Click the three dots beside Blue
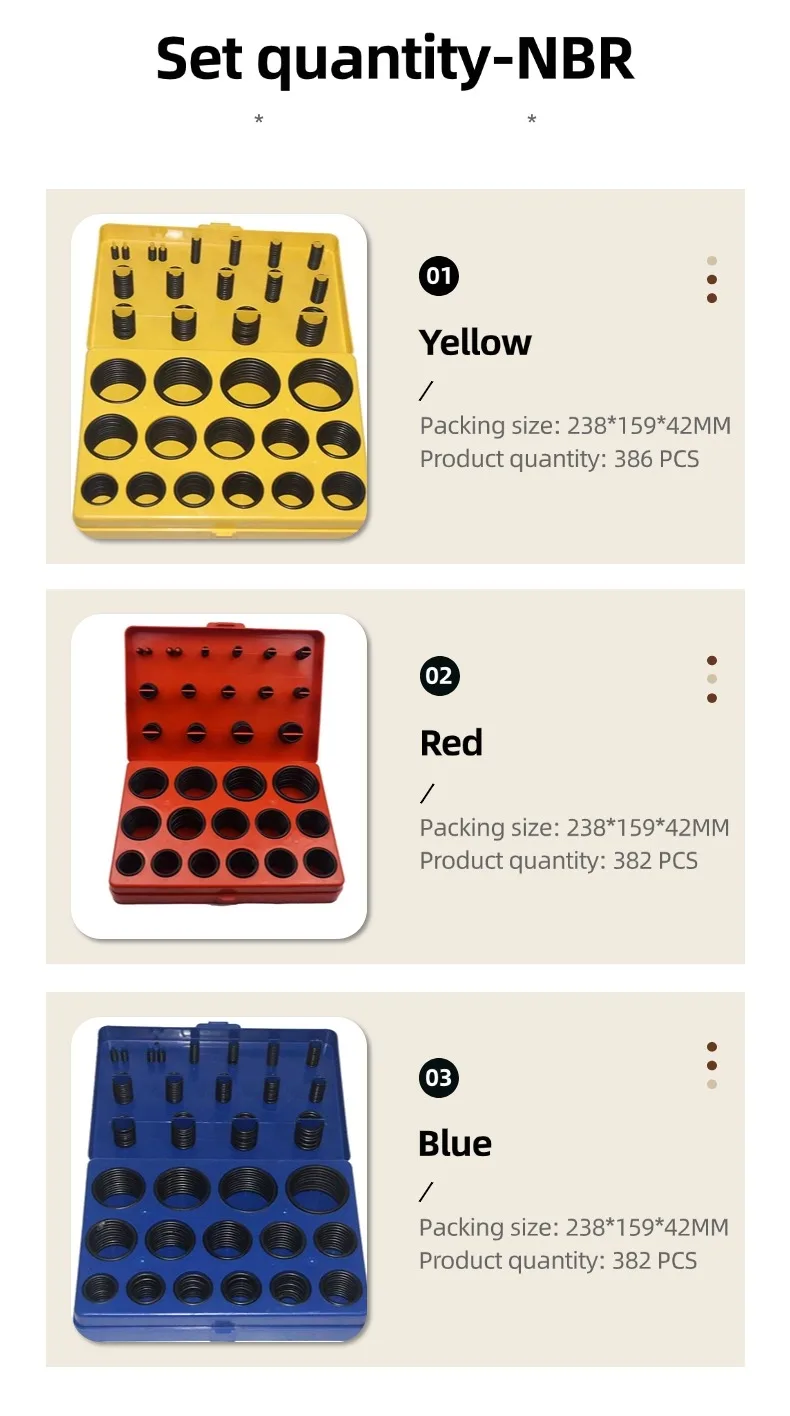Viewport: 790px width, 1416px height. 712,1065
